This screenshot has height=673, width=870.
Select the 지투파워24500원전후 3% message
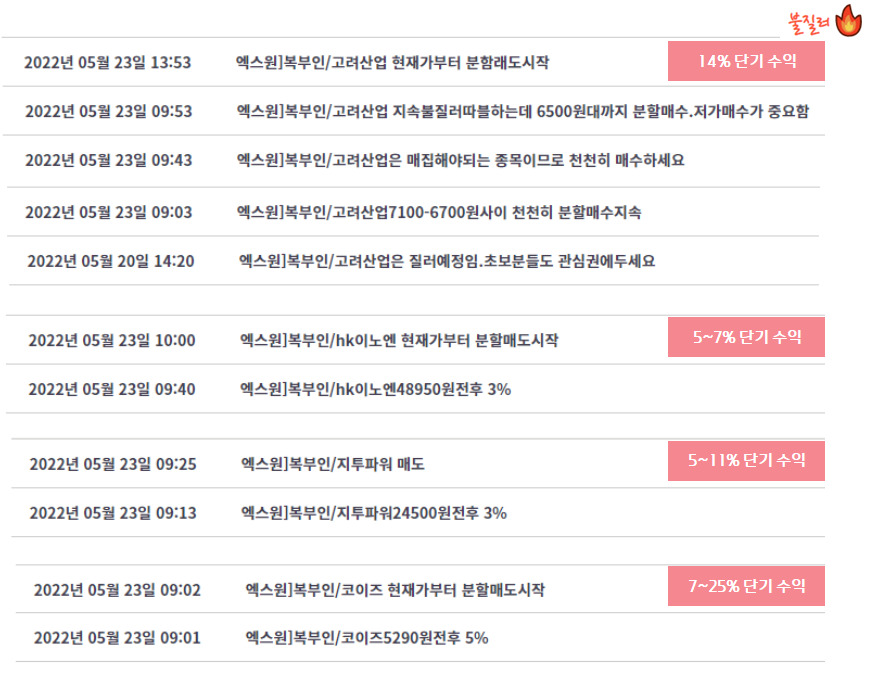pyautogui.click(x=373, y=513)
